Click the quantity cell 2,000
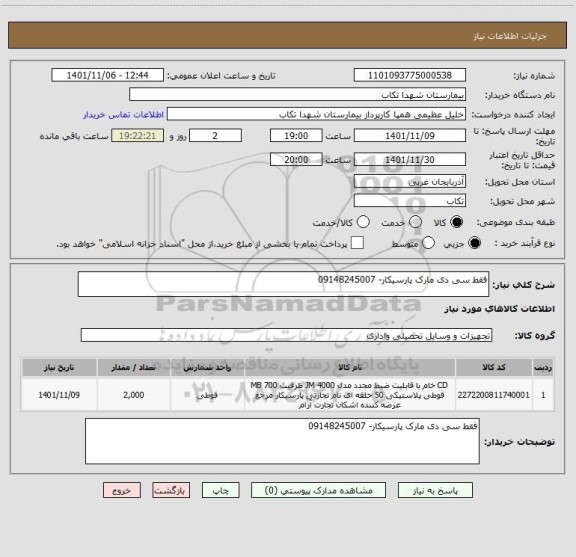The width and height of the screenshot is (576, 557). point(134,395)
